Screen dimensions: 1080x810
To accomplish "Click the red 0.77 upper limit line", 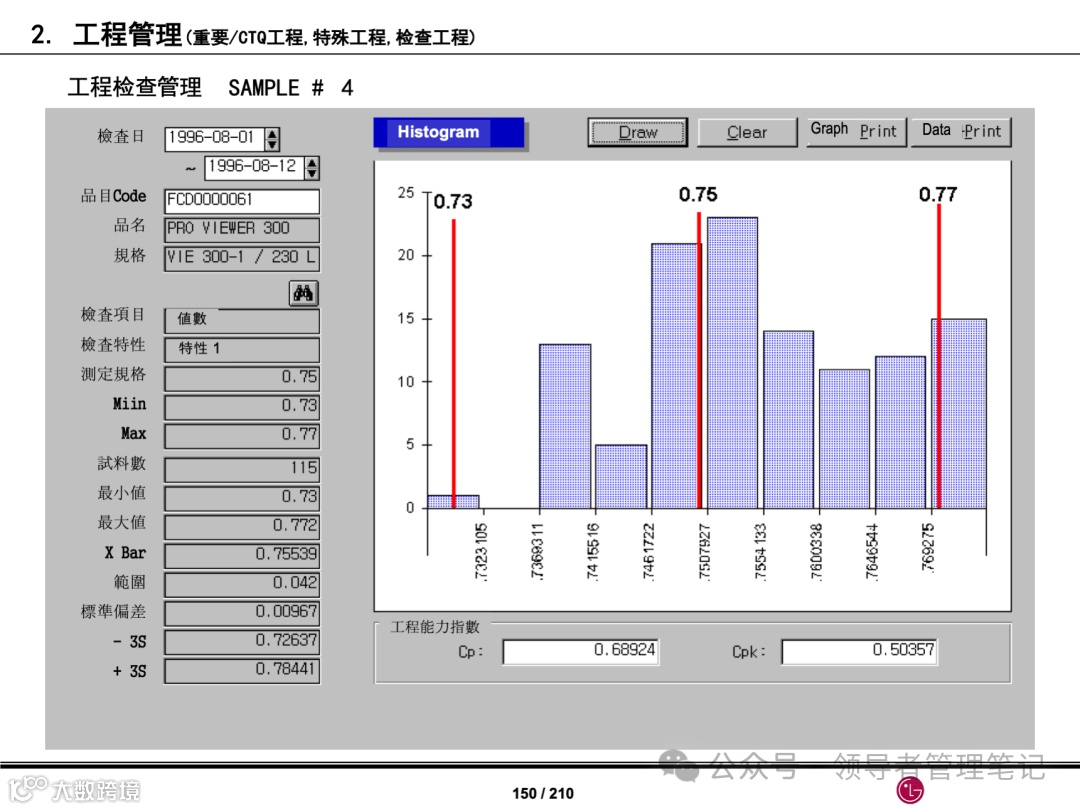I will coord(939,356).
